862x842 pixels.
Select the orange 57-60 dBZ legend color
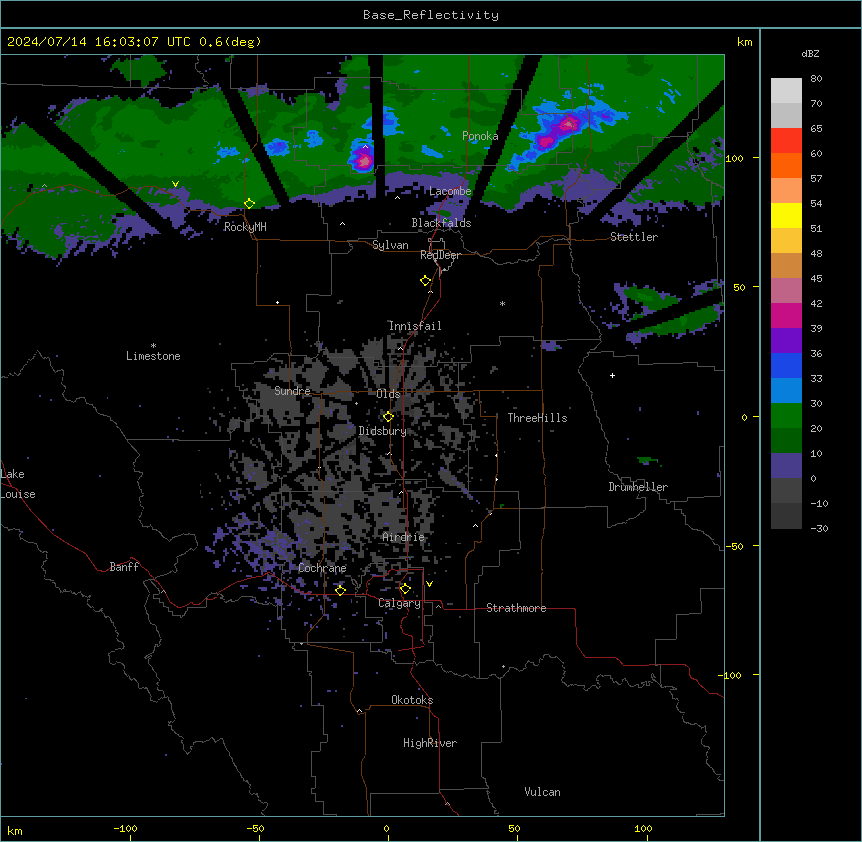(x=786, y=165)
